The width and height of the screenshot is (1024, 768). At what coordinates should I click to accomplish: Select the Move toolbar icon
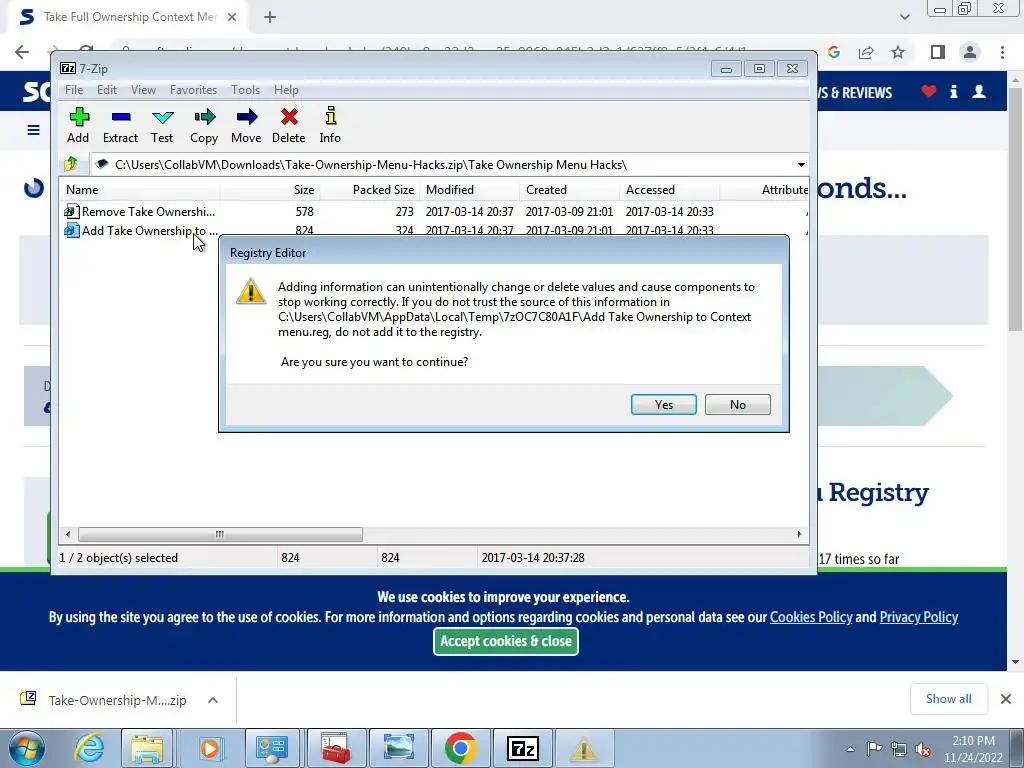pos(246,125)
